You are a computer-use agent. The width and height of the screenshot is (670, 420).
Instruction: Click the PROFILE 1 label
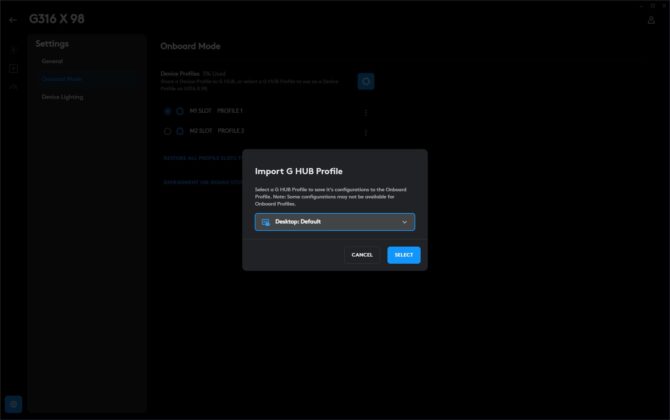point(230,111)
